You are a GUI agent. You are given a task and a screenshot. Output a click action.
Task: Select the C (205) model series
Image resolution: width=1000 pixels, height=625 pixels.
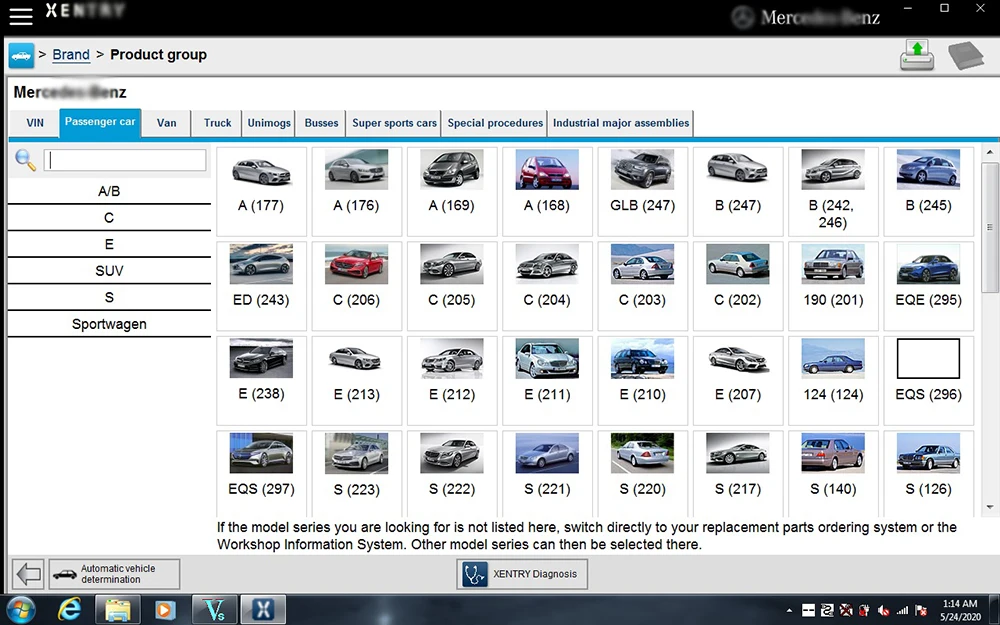pyautogui.click(x=452, y=286)
